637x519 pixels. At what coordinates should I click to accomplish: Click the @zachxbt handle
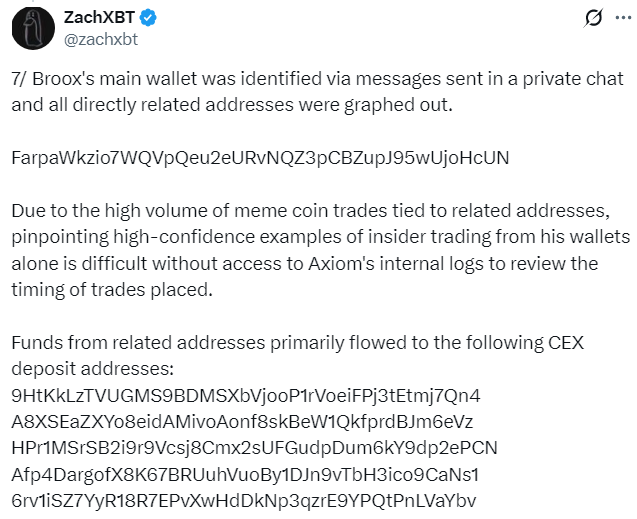[104, 40]
